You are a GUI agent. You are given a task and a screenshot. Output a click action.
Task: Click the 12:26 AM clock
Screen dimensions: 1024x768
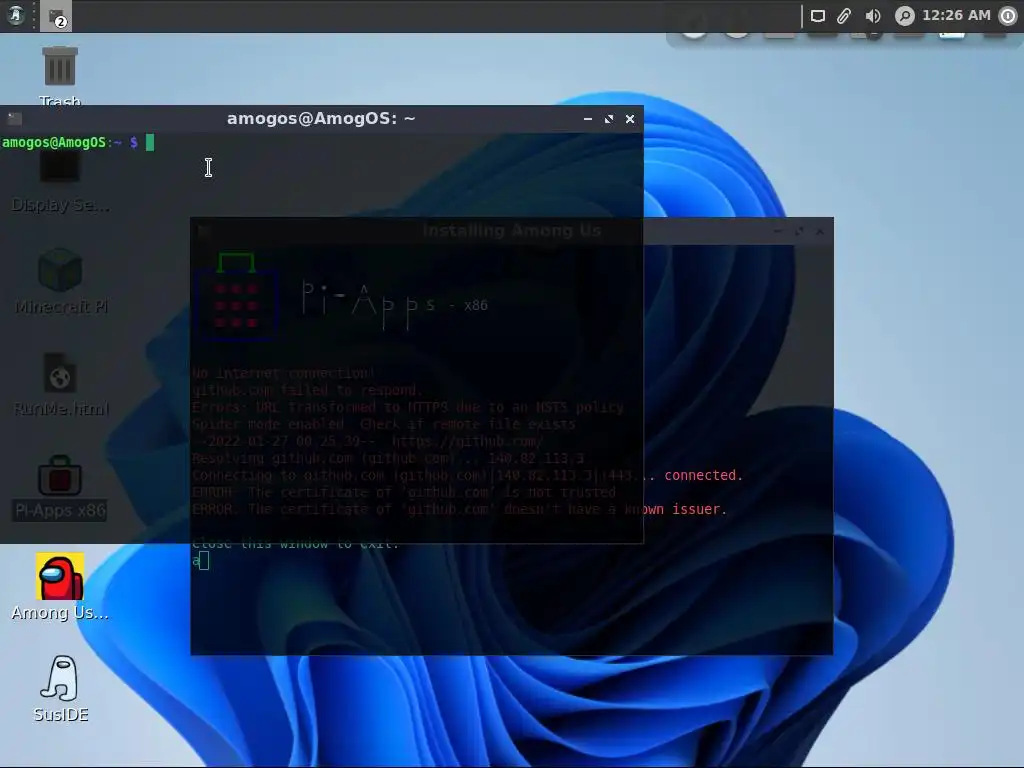pyautogui.click(x=956, y=15)
